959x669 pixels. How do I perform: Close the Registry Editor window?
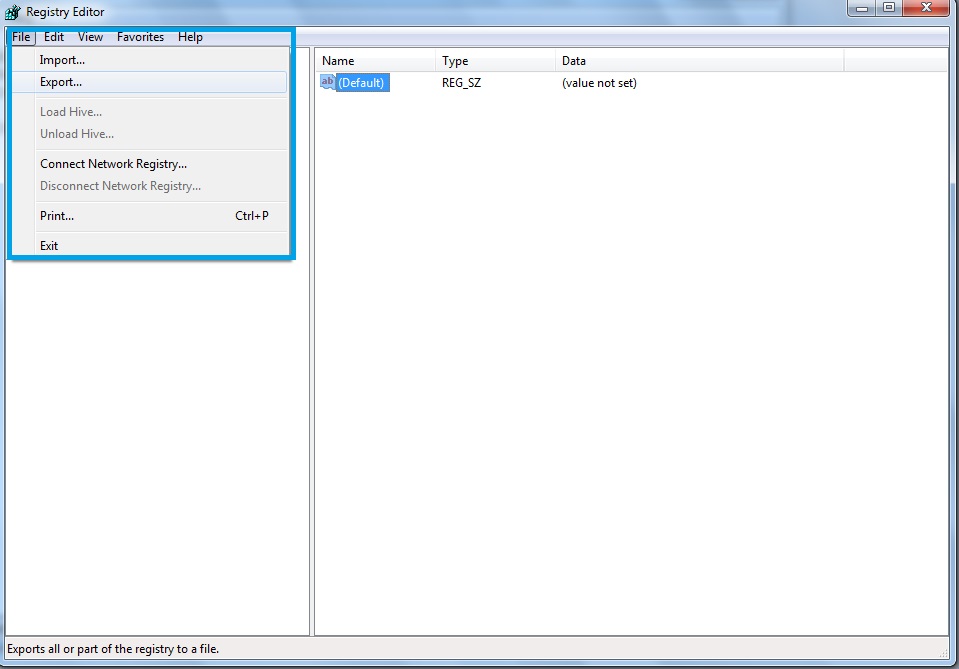coord(926,8)
